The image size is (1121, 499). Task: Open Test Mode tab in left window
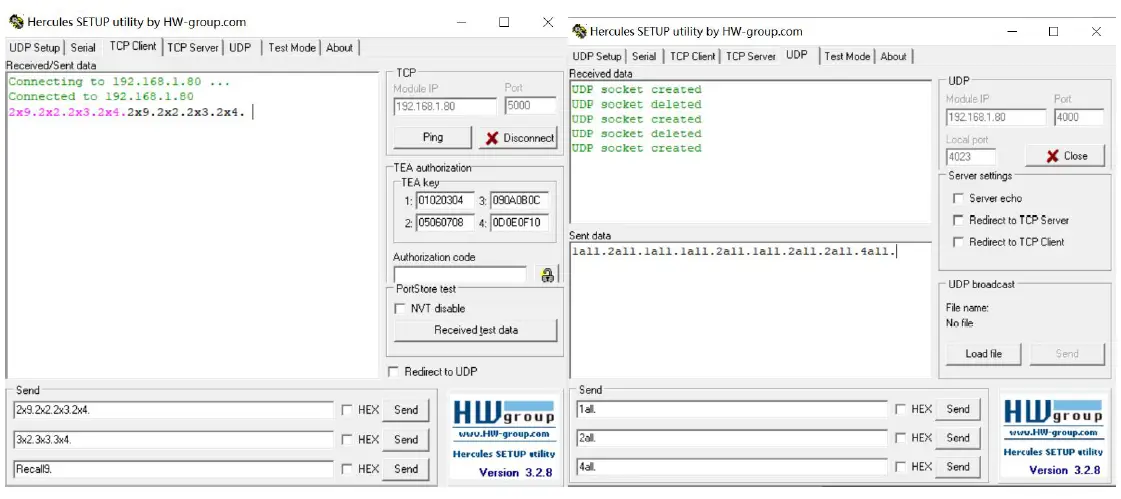(x=292, y=48)
